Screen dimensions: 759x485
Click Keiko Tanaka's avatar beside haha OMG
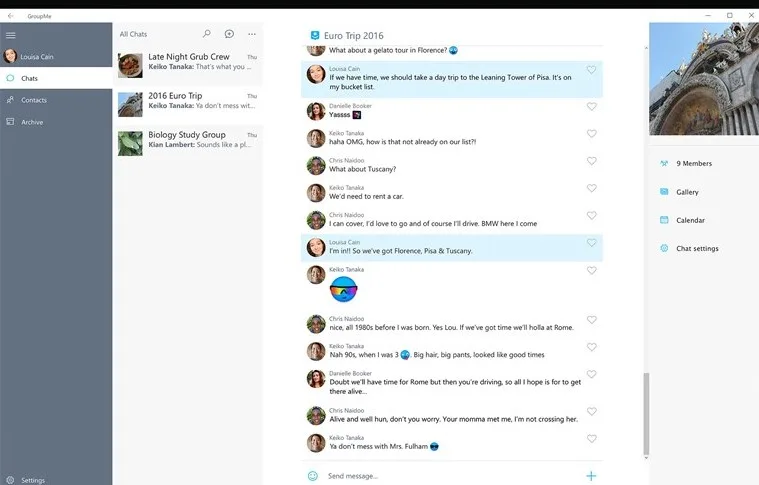pos(316,138)
